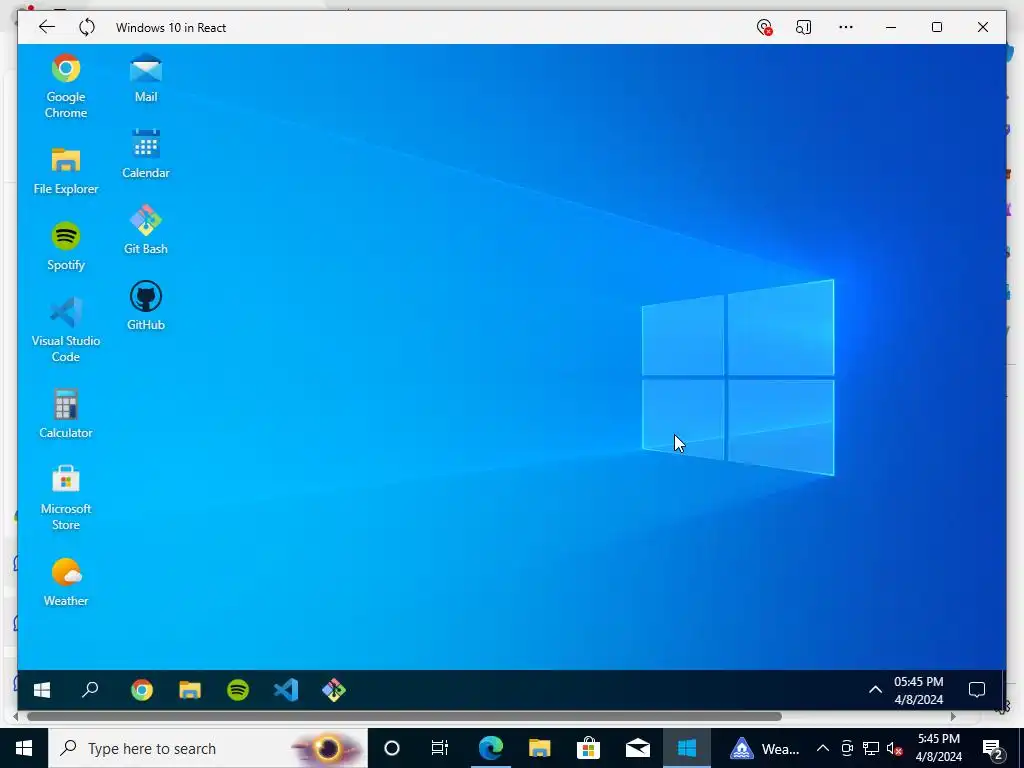Click the search magnifier in React taskbar
1024x768 pixels.
pyautogui.click(x=90, y=690)
